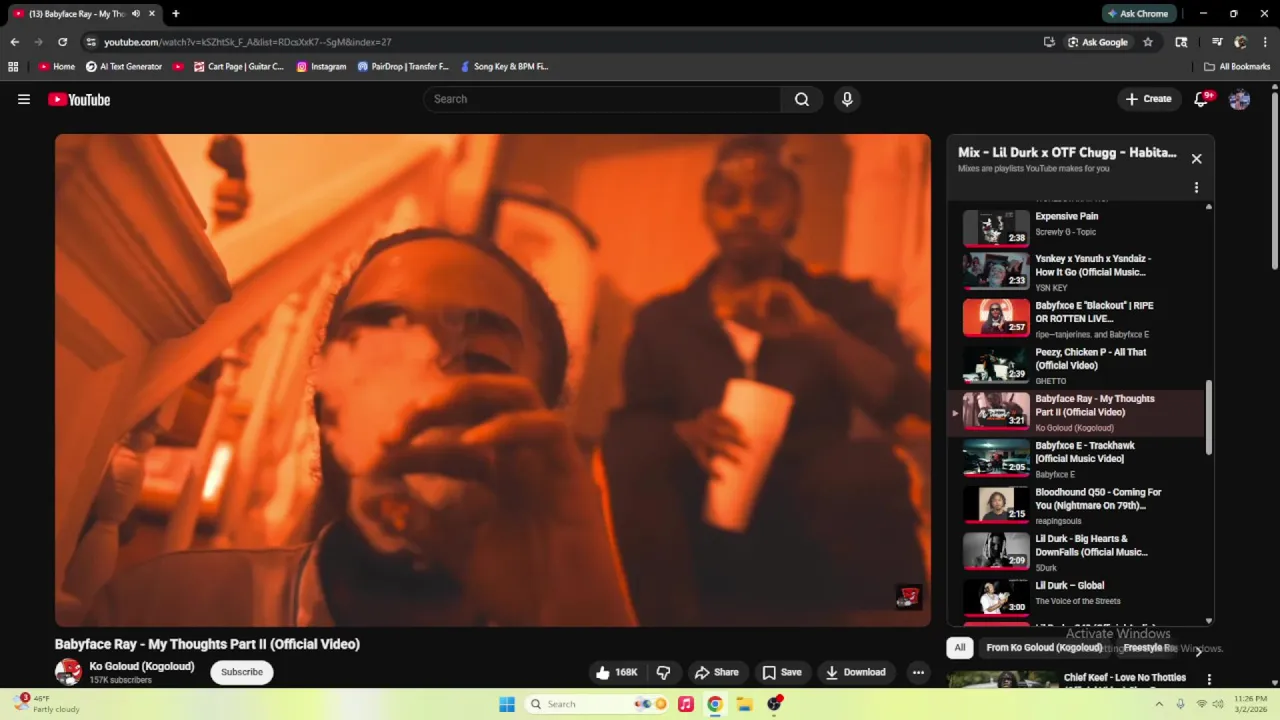
Task: Share the video
Action: coord(717,672)
